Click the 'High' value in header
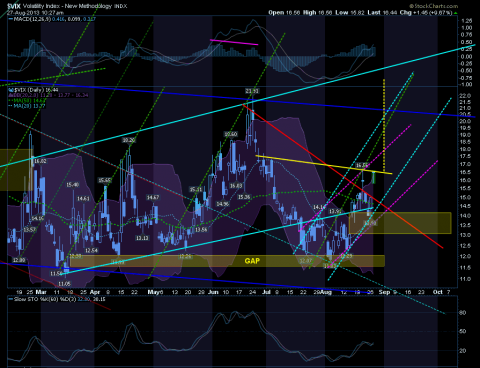This screenshot has width=480, height=368. coord(325,13)
